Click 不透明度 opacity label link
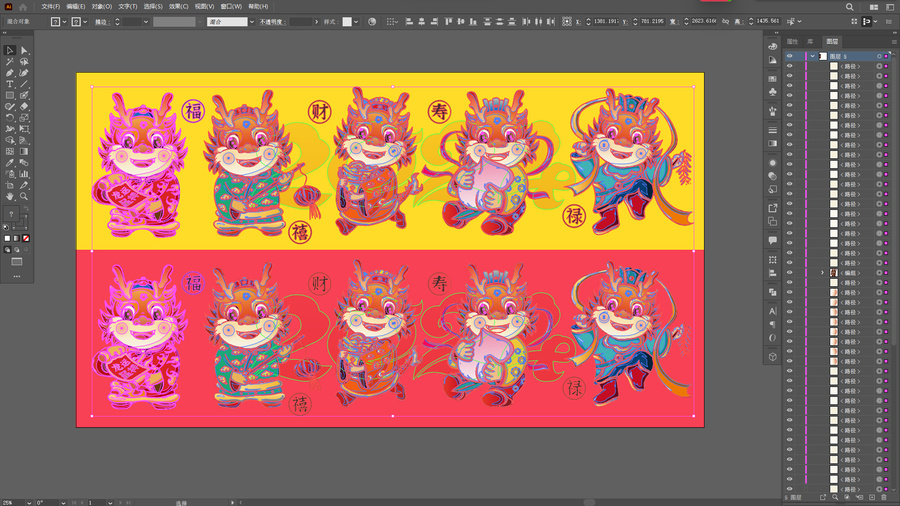This screenshot has height=506, width=900. click(x=272, y=22)
